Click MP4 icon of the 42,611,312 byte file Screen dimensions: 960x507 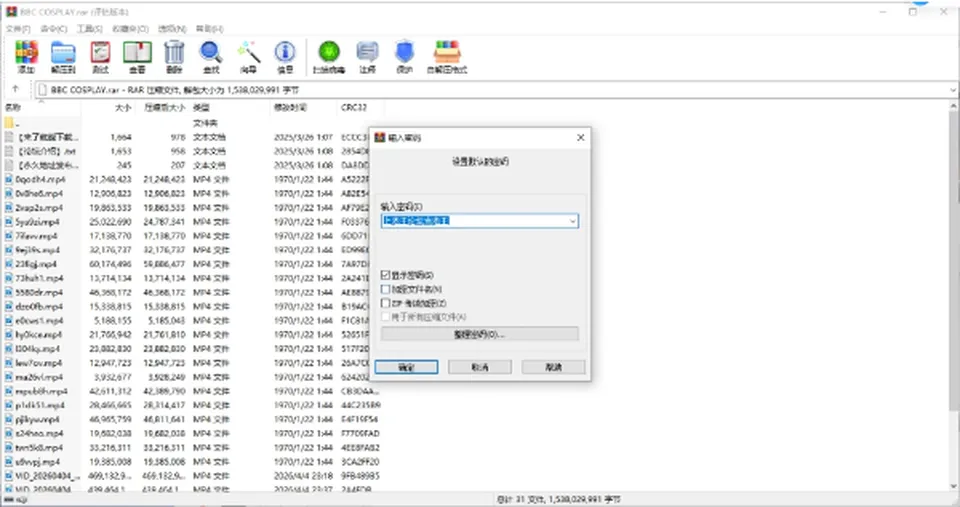(9, 391)
